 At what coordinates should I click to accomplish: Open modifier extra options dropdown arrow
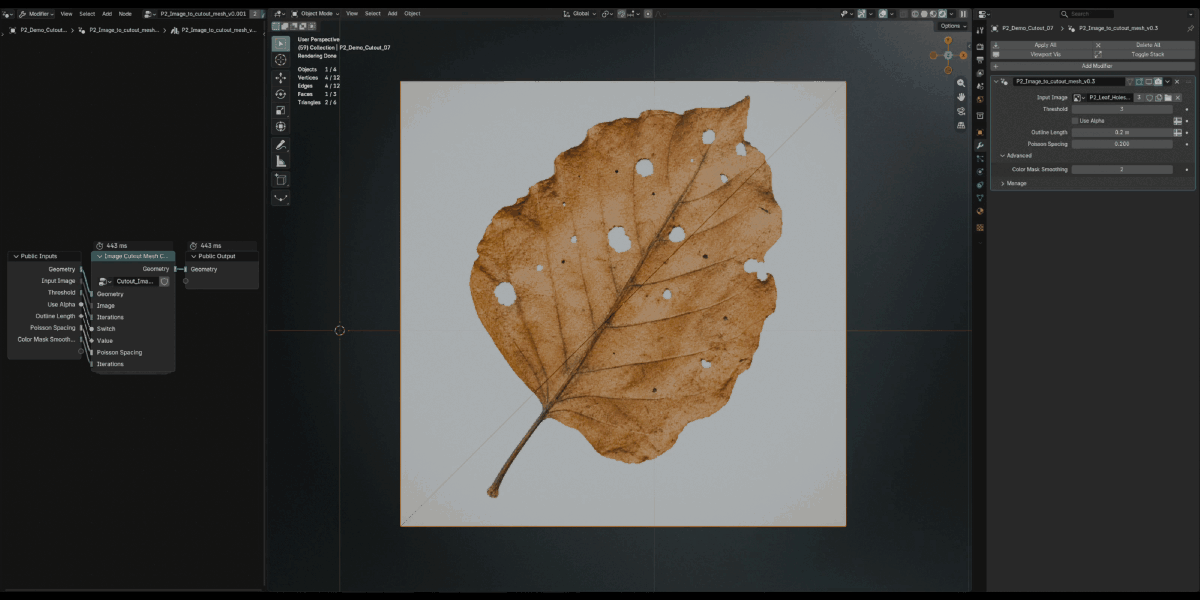point(1167,81)
